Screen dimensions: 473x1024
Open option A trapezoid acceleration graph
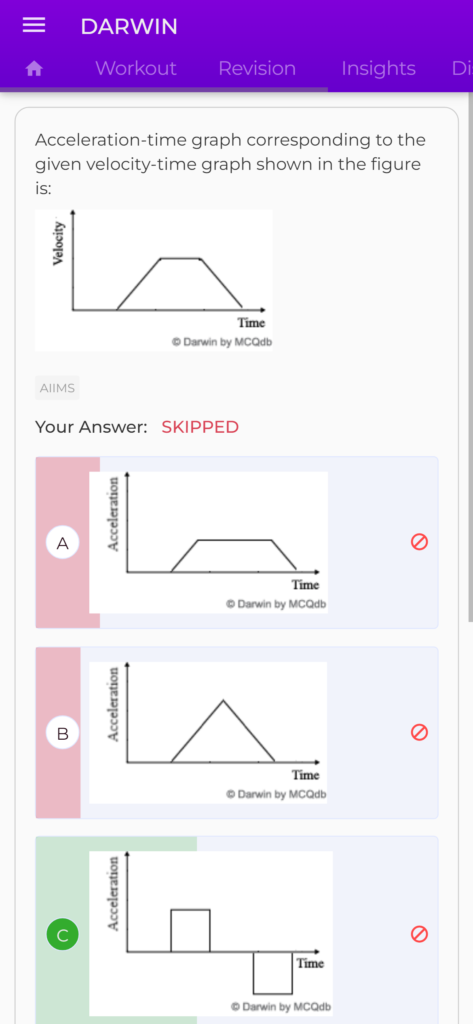tap(208, 542)
